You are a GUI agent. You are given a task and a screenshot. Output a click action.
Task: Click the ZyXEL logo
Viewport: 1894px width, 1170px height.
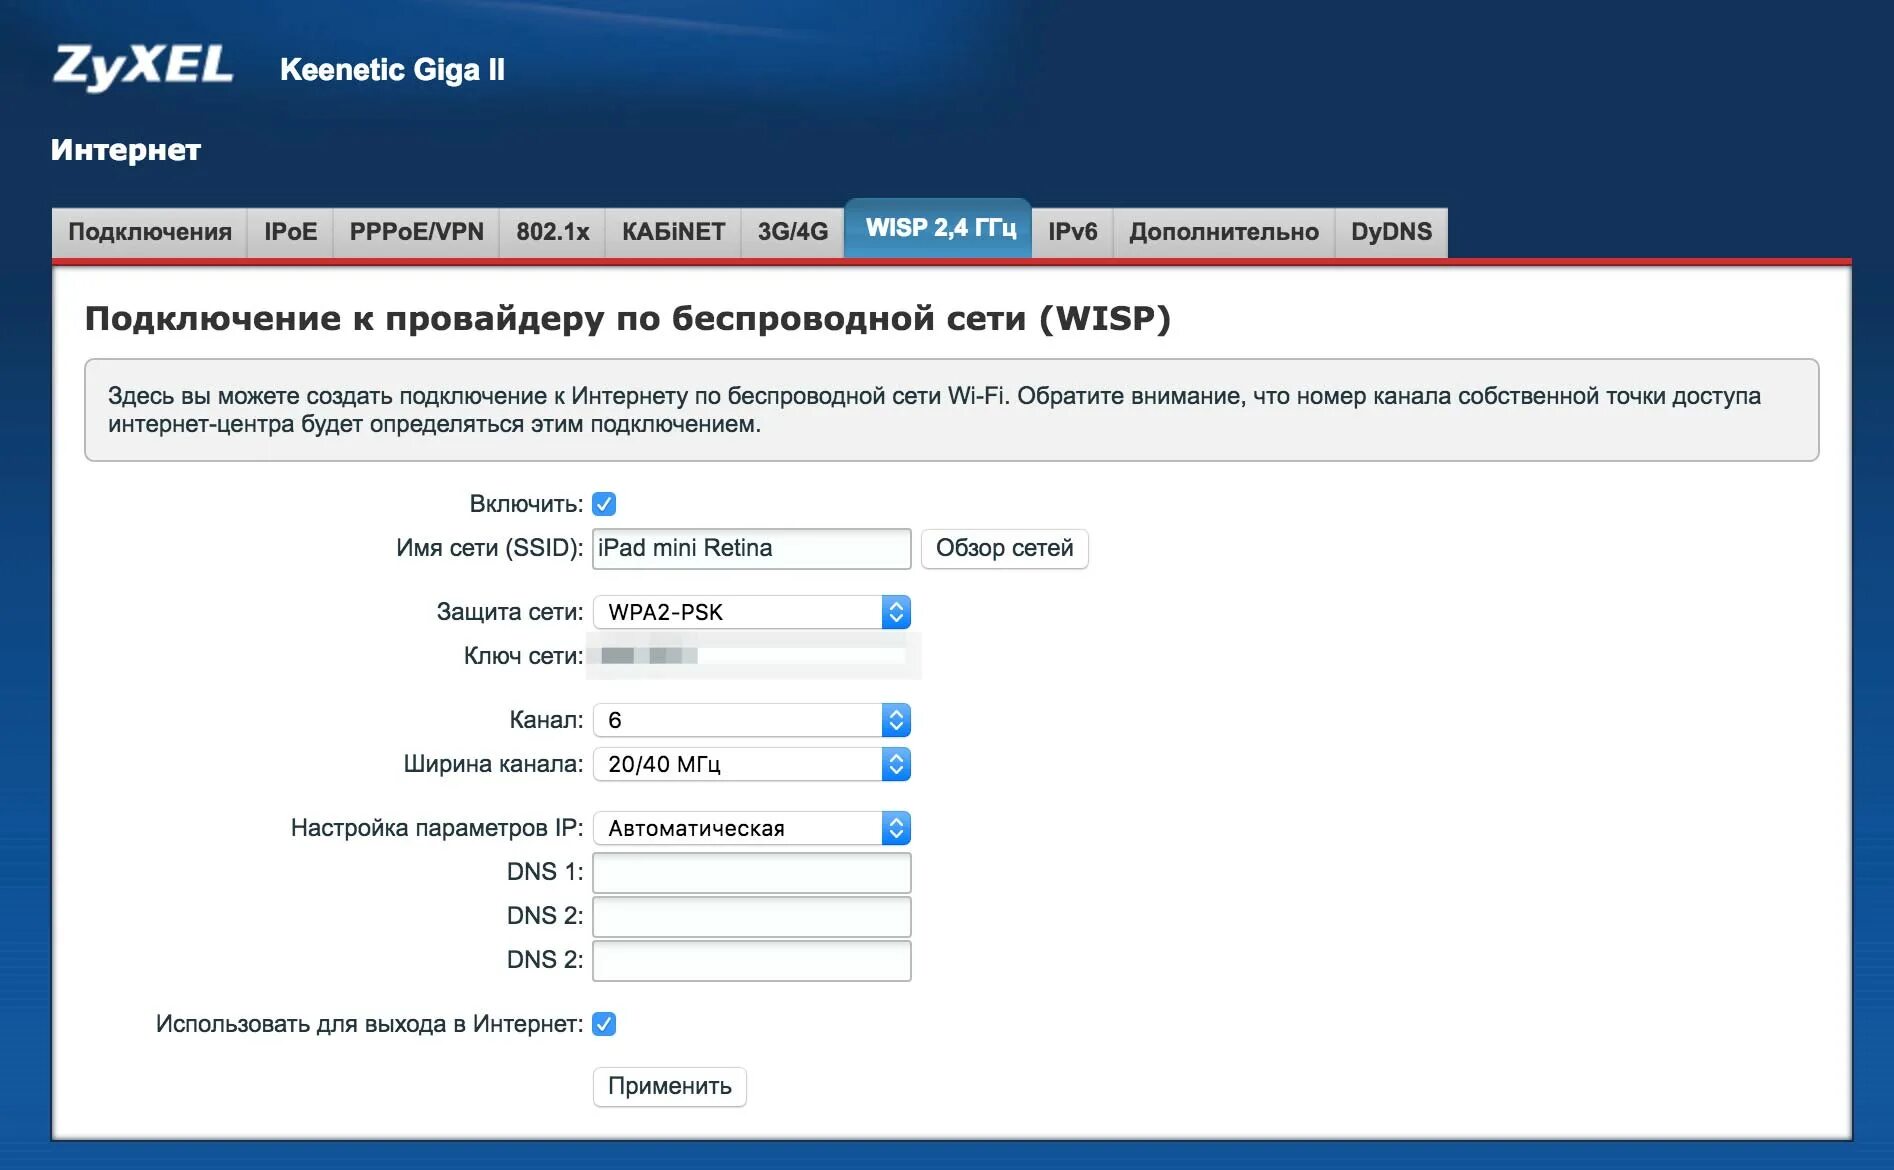pos(143,67)
